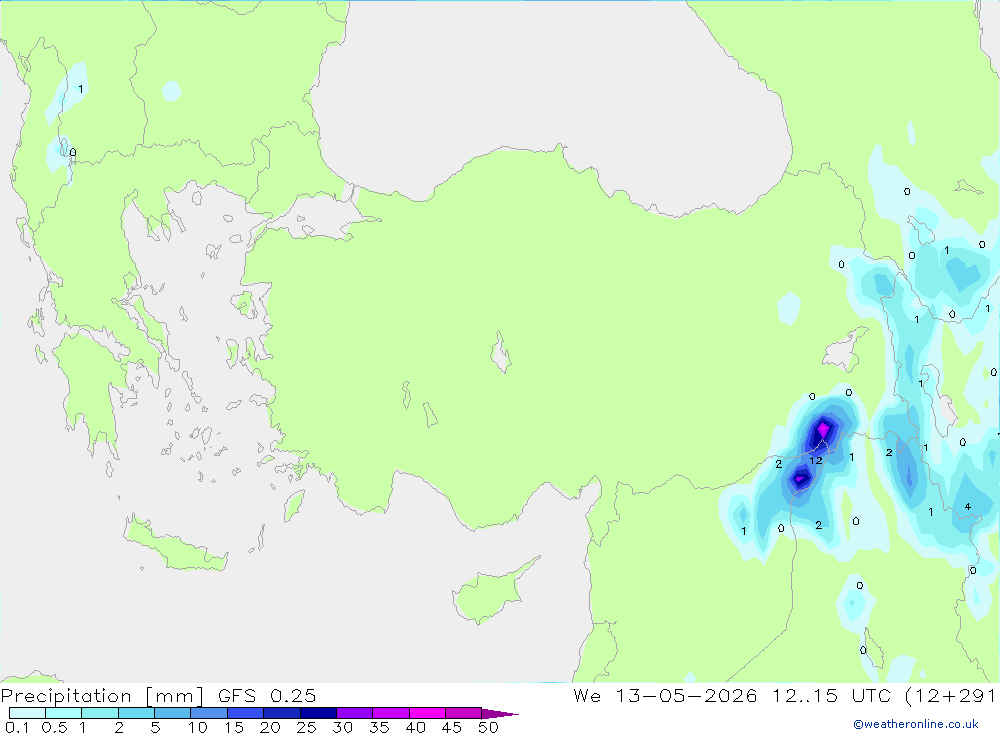The image size is (1000, 733).
Task: Click the "4" precipitation value on map
Action: click(x=967, y=507)
